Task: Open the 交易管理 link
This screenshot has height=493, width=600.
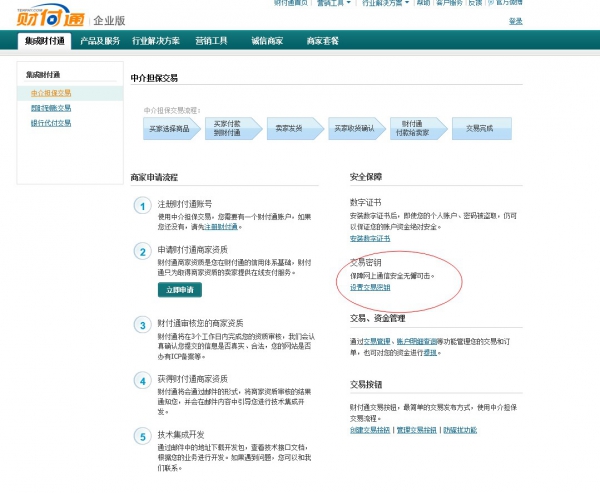Action: (x=377, y=341)
